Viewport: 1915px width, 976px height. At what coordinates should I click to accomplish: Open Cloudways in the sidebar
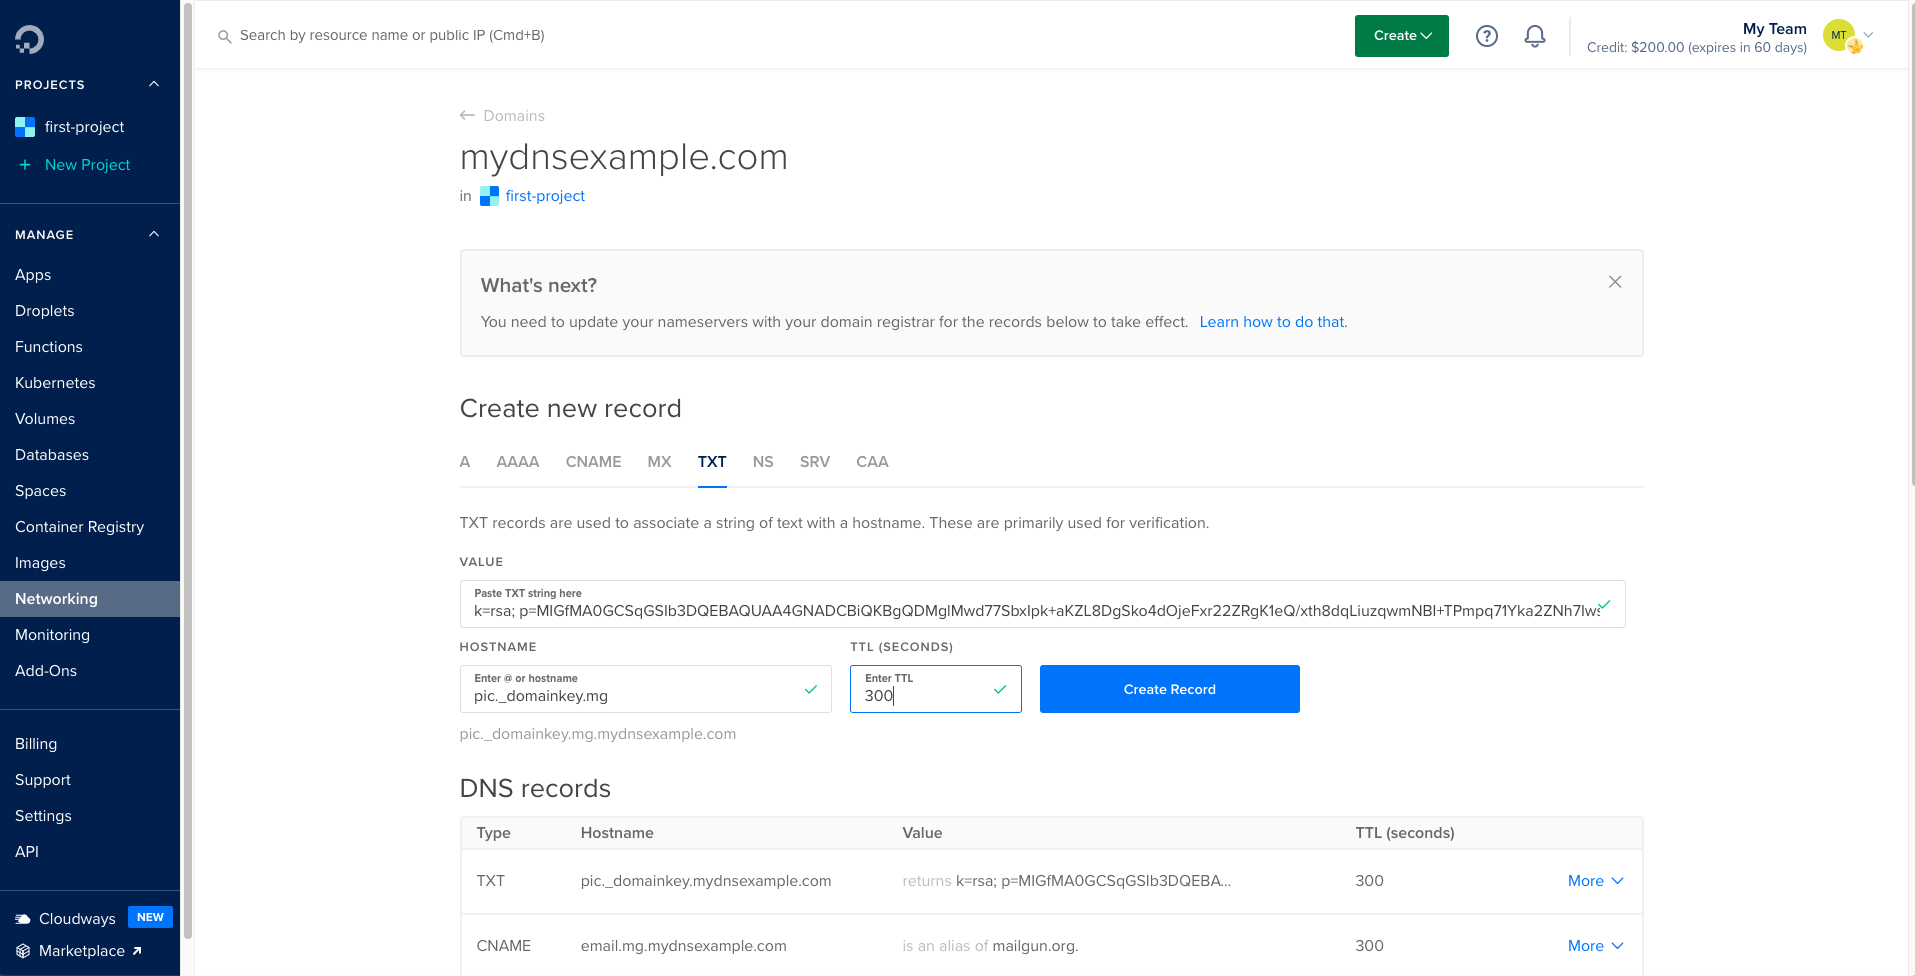[x=77, y=919]
